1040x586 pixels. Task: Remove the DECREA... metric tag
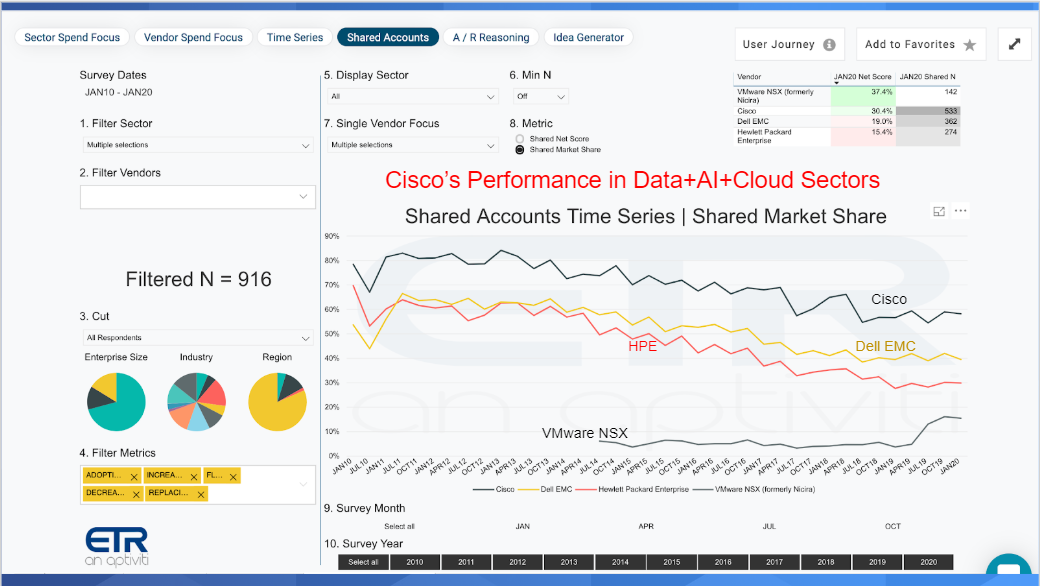(136, 495)
